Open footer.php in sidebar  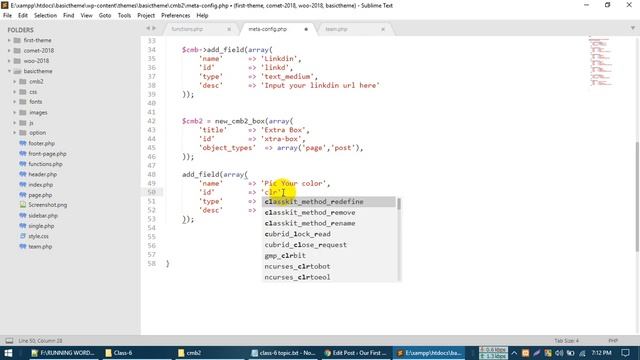pos(41,143)
